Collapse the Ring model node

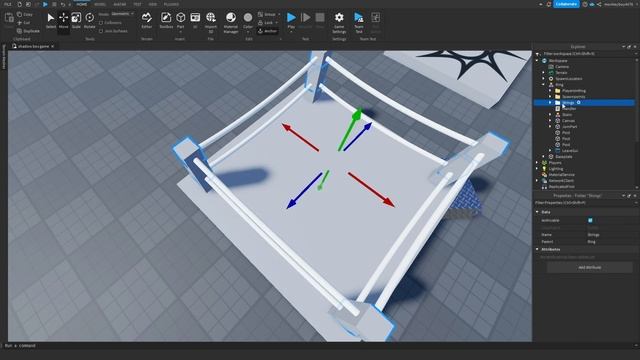544,84
